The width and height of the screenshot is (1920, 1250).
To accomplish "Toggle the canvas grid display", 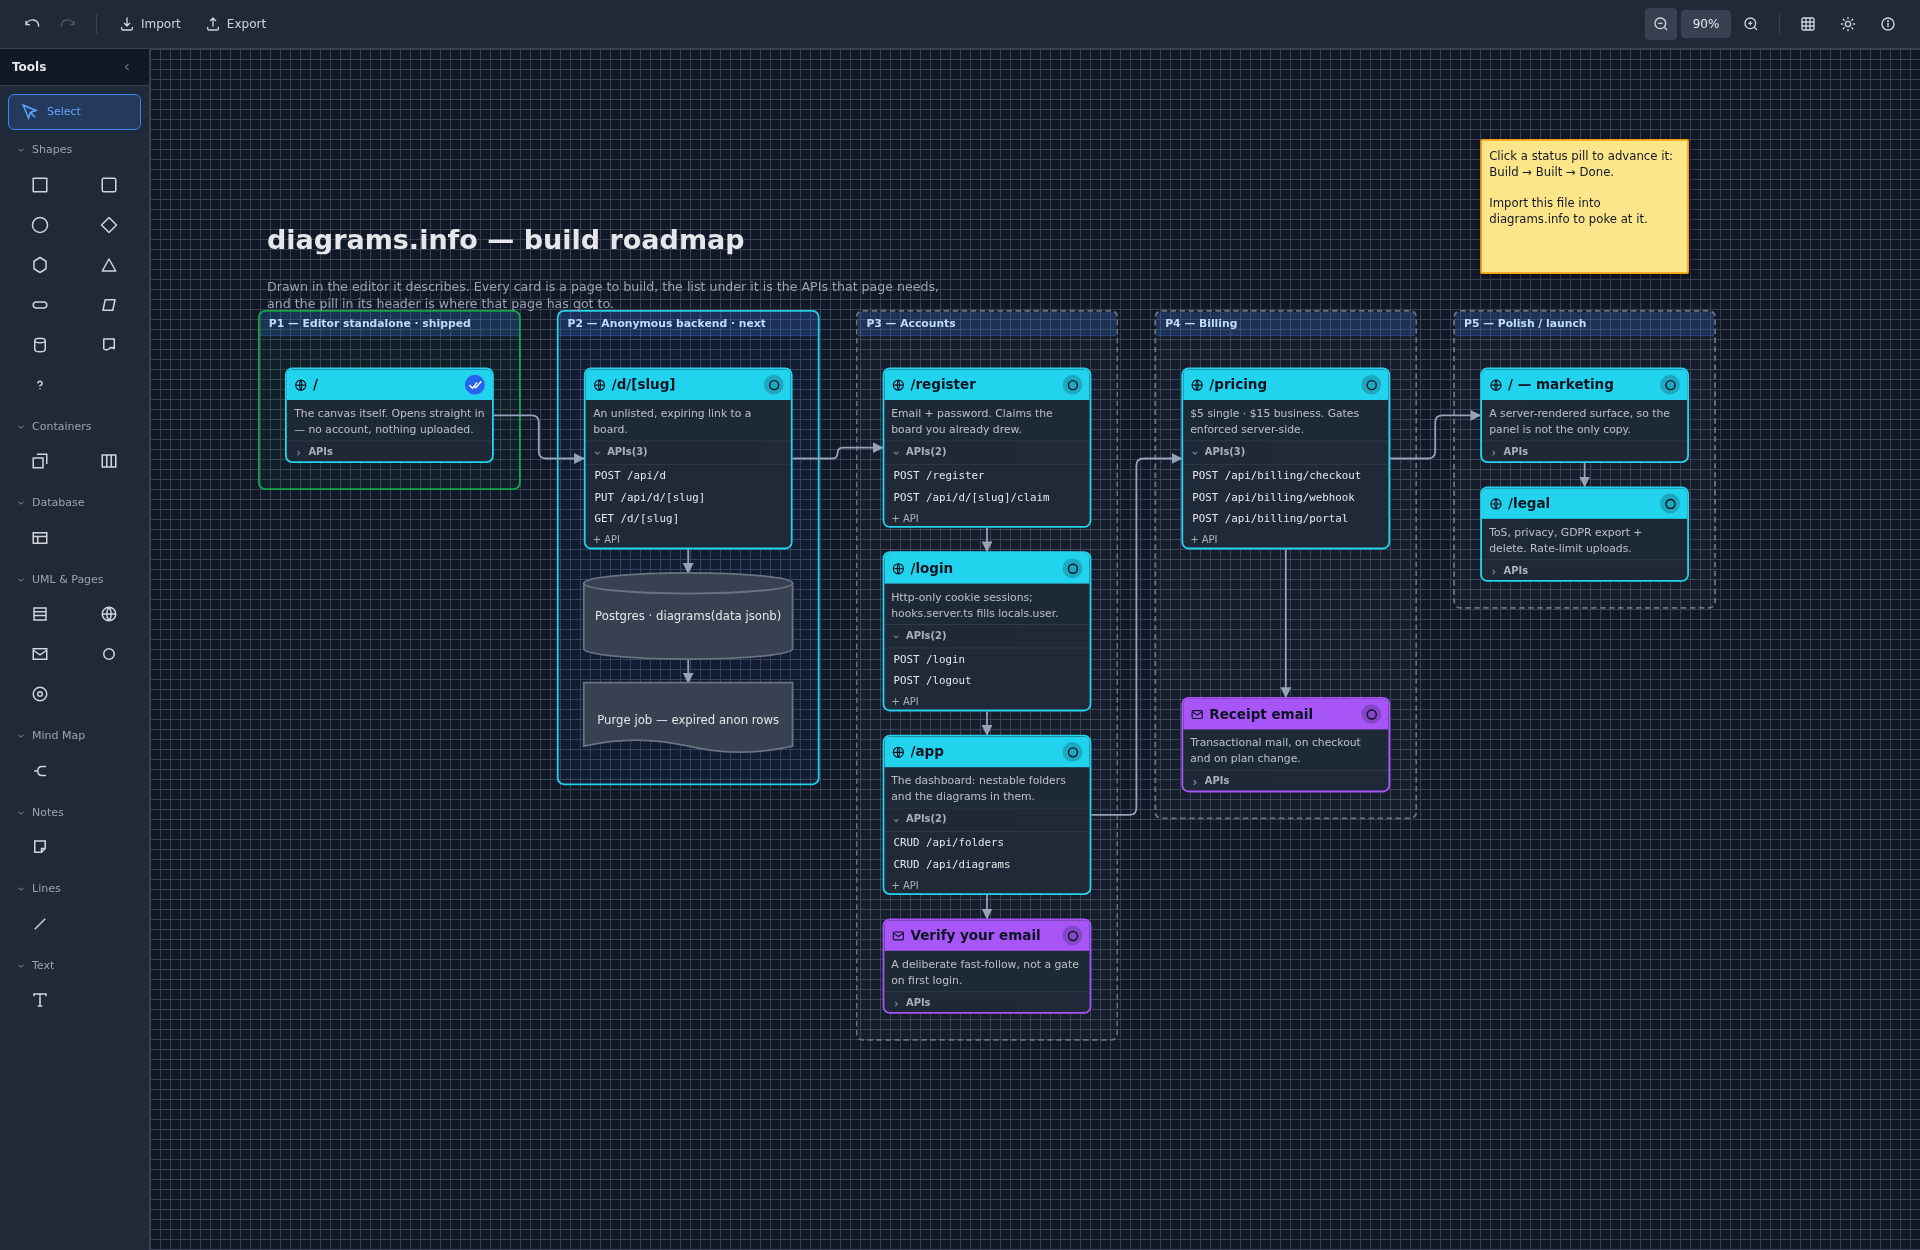I will pos(1808,24).
